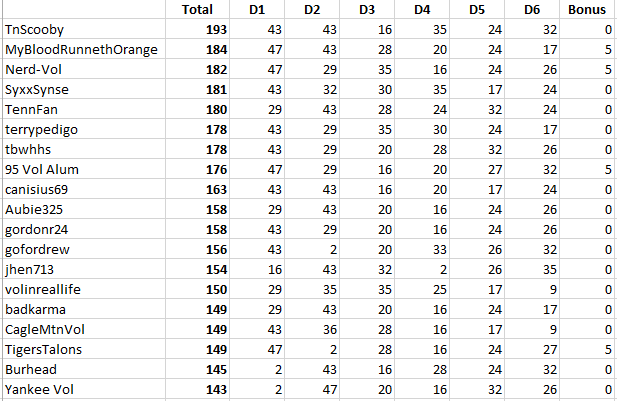Select the TnScooby name cell
This screenshot has width=617, height=401.
[34, 30]
